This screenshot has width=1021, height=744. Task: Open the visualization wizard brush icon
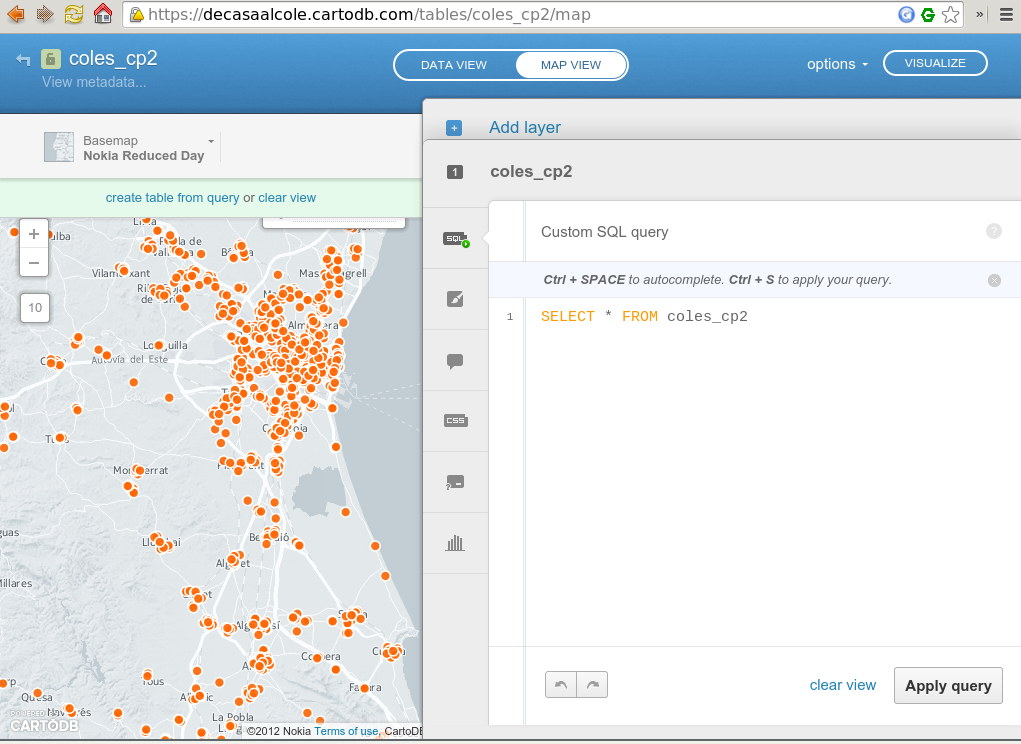pos(455,299)
